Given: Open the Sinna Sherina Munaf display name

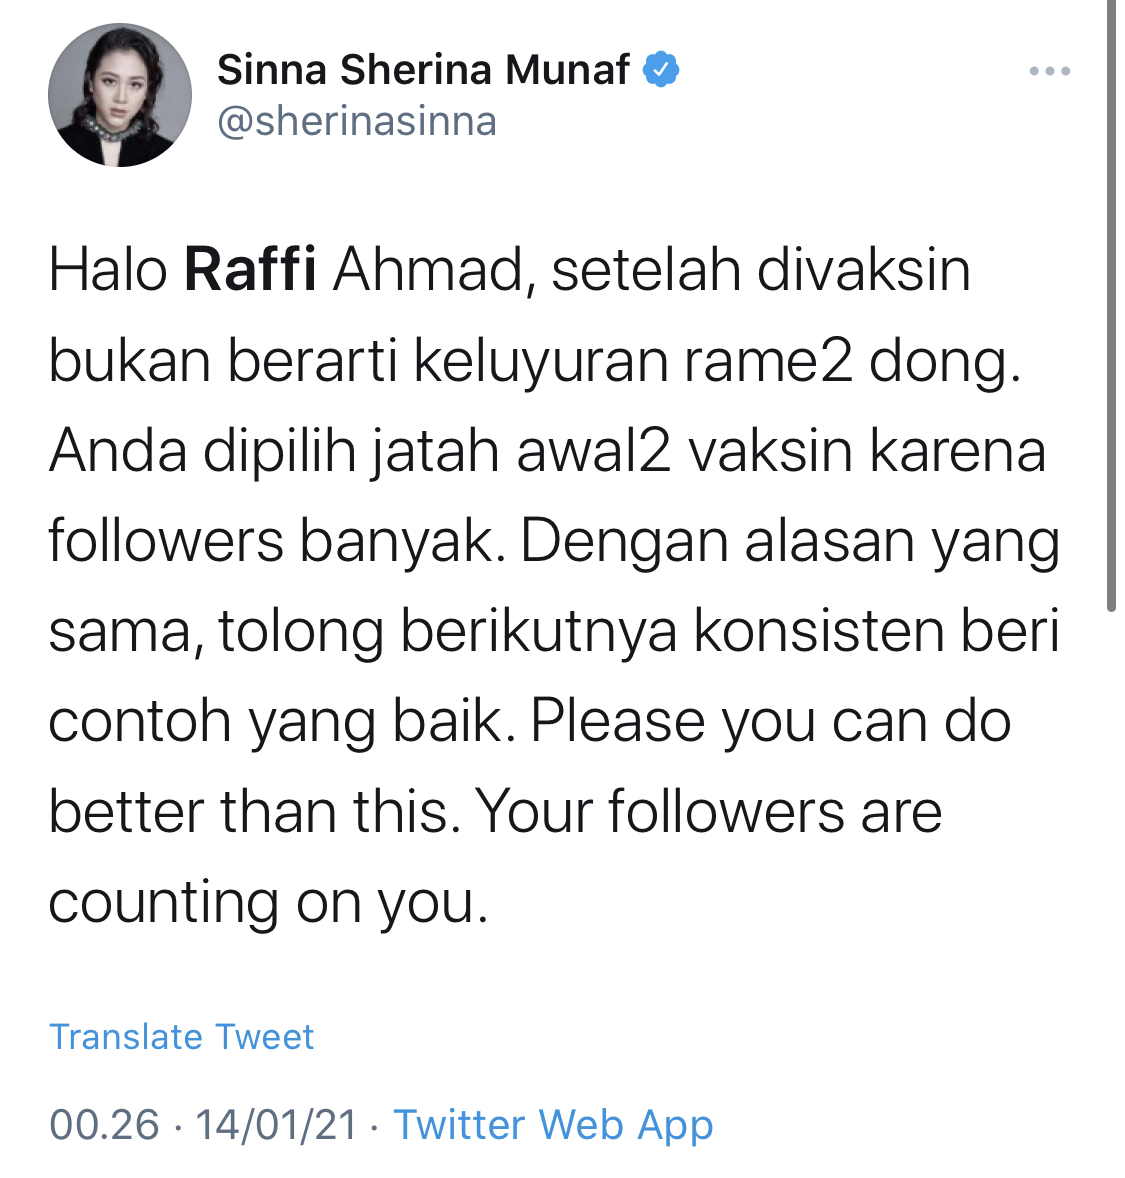Looking at the screenshot, I should click(423, 70).
